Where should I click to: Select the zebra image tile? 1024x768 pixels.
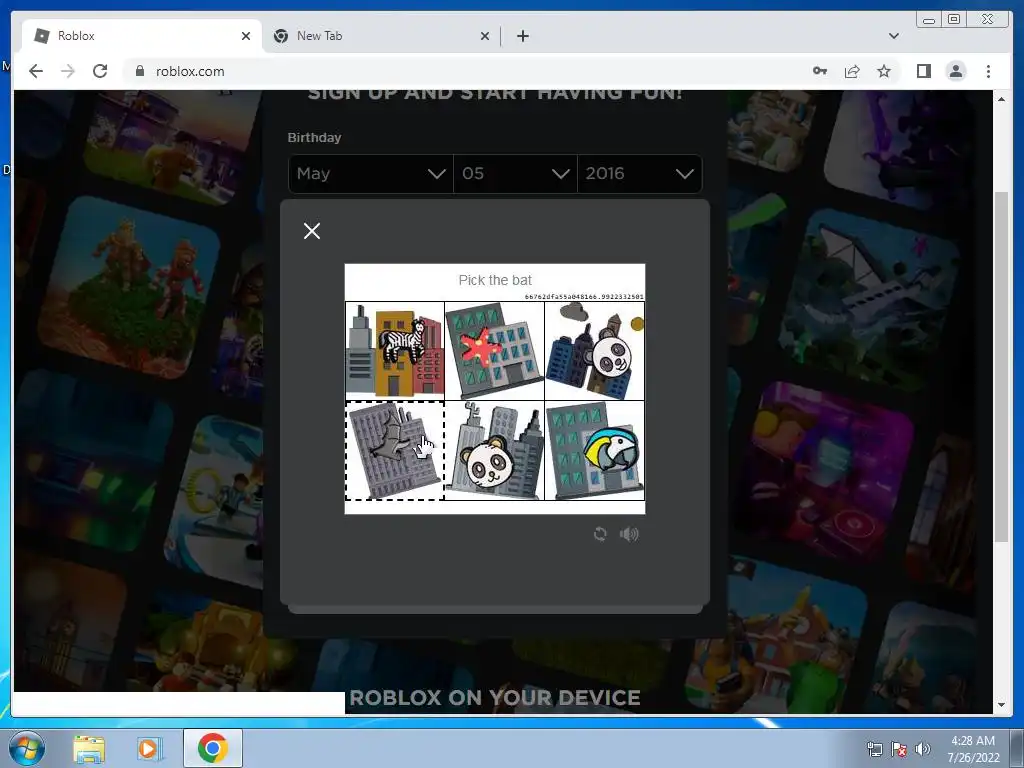click(394, 351)
